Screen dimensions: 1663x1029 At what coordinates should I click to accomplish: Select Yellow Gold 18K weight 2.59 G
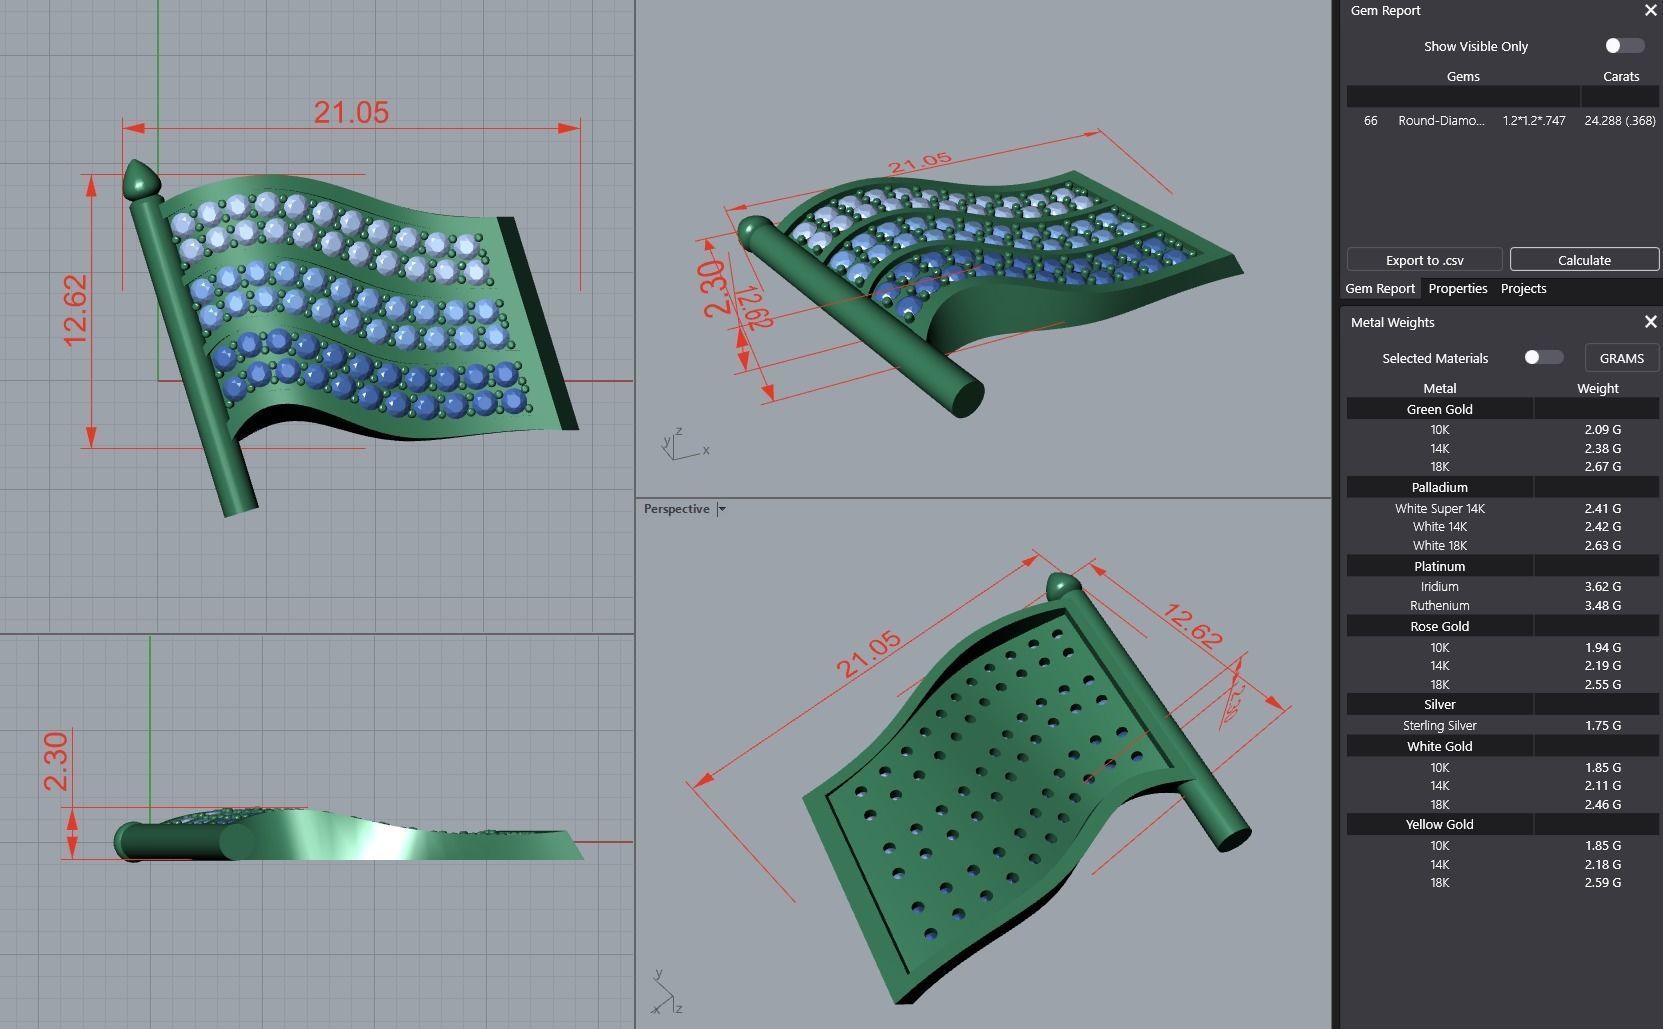click(x=1602, y=882)
